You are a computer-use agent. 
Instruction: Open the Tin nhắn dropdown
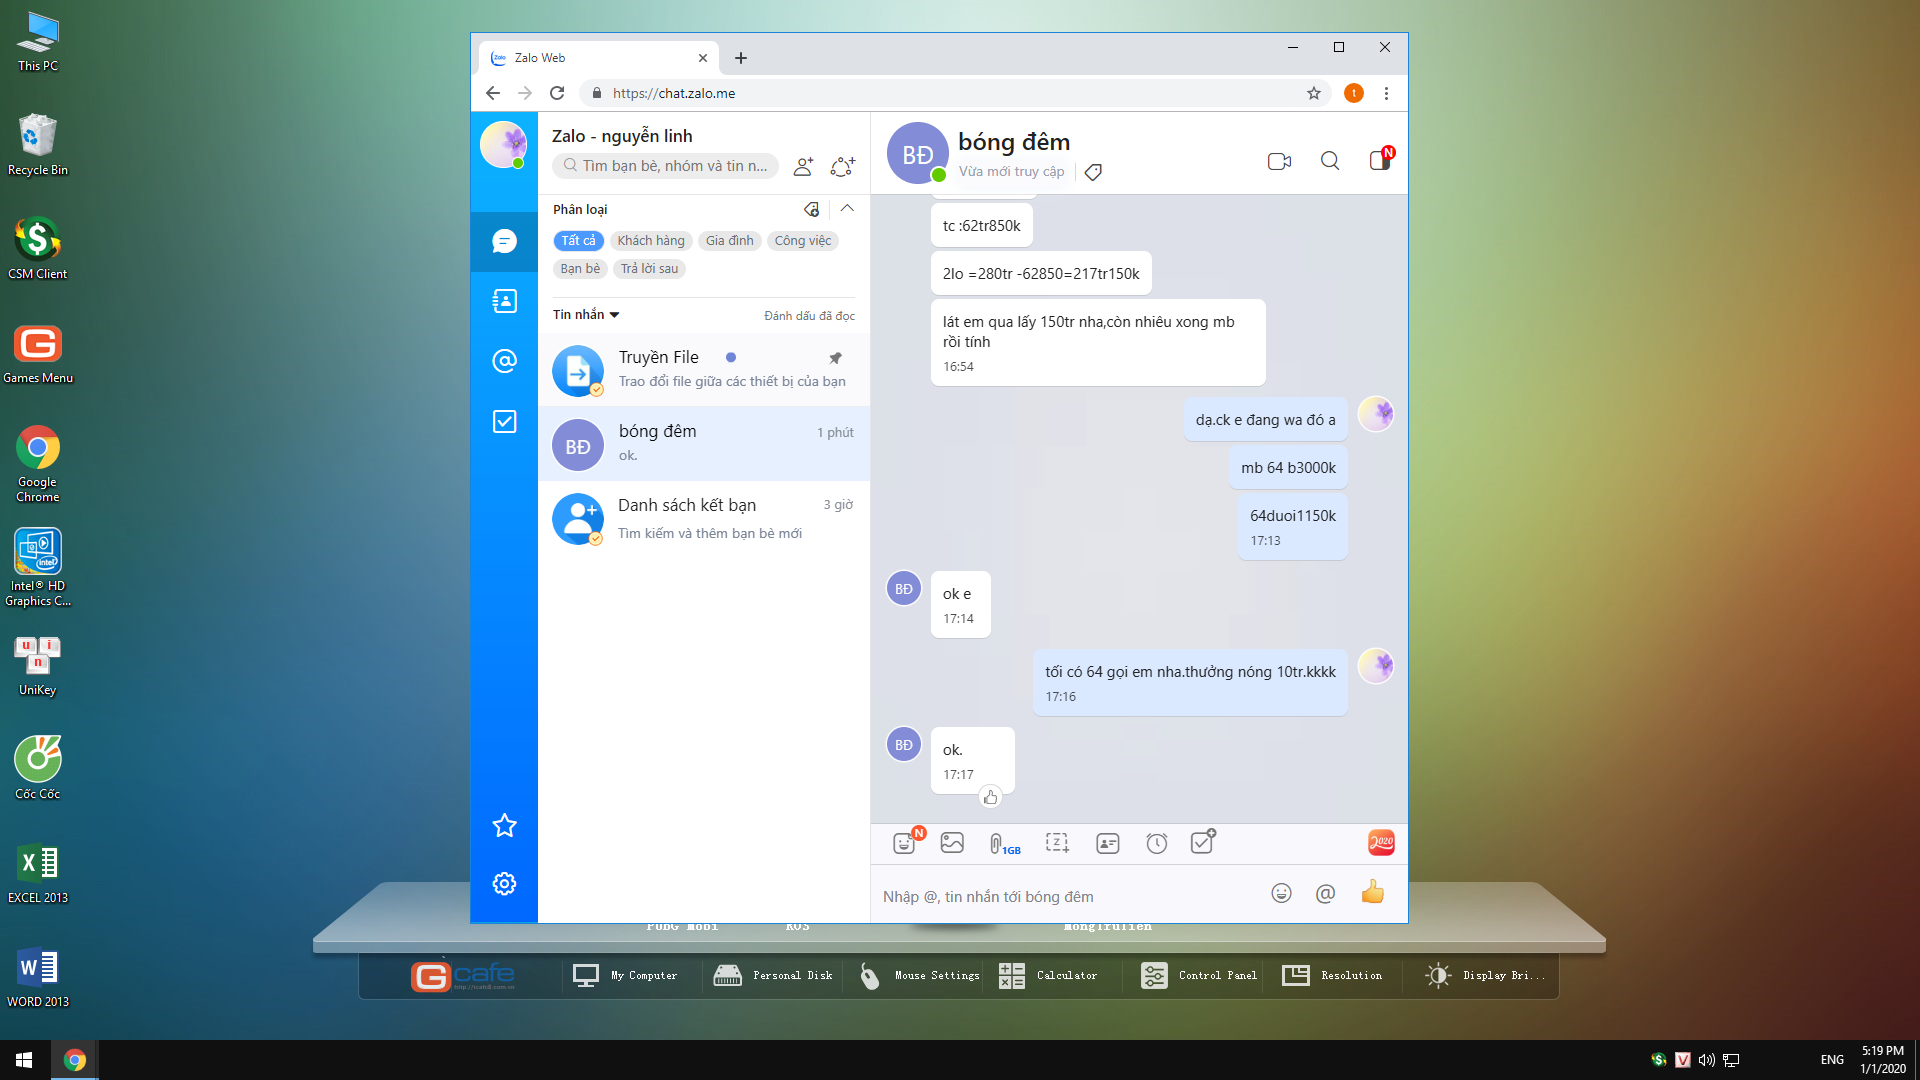tap(586, 315)
